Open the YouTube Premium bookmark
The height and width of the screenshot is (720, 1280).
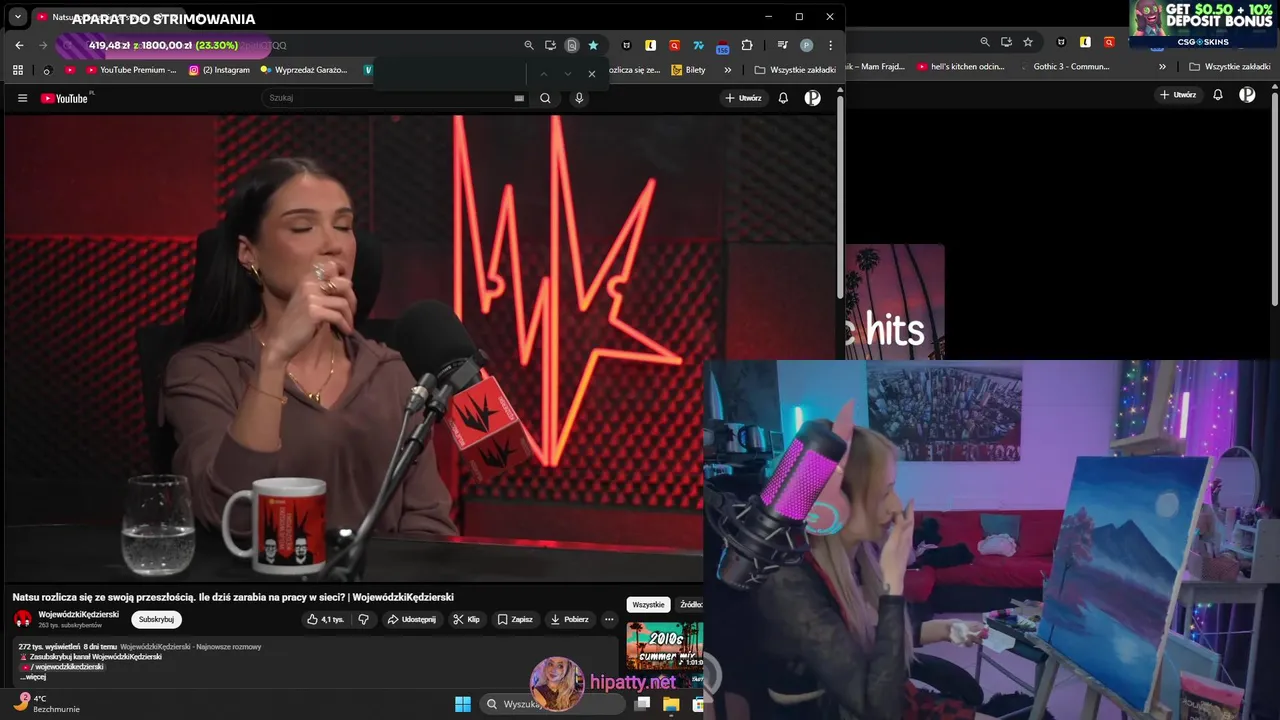[x=131, y=70]
